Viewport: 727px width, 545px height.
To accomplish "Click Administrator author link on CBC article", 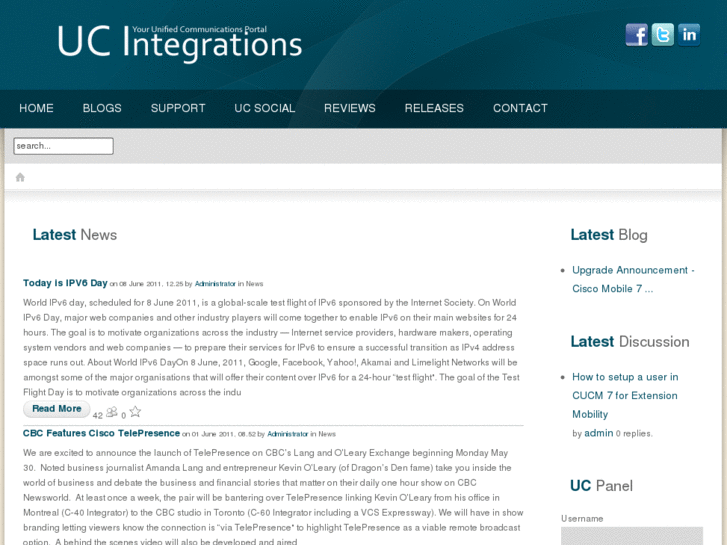I will coord(287,434).
